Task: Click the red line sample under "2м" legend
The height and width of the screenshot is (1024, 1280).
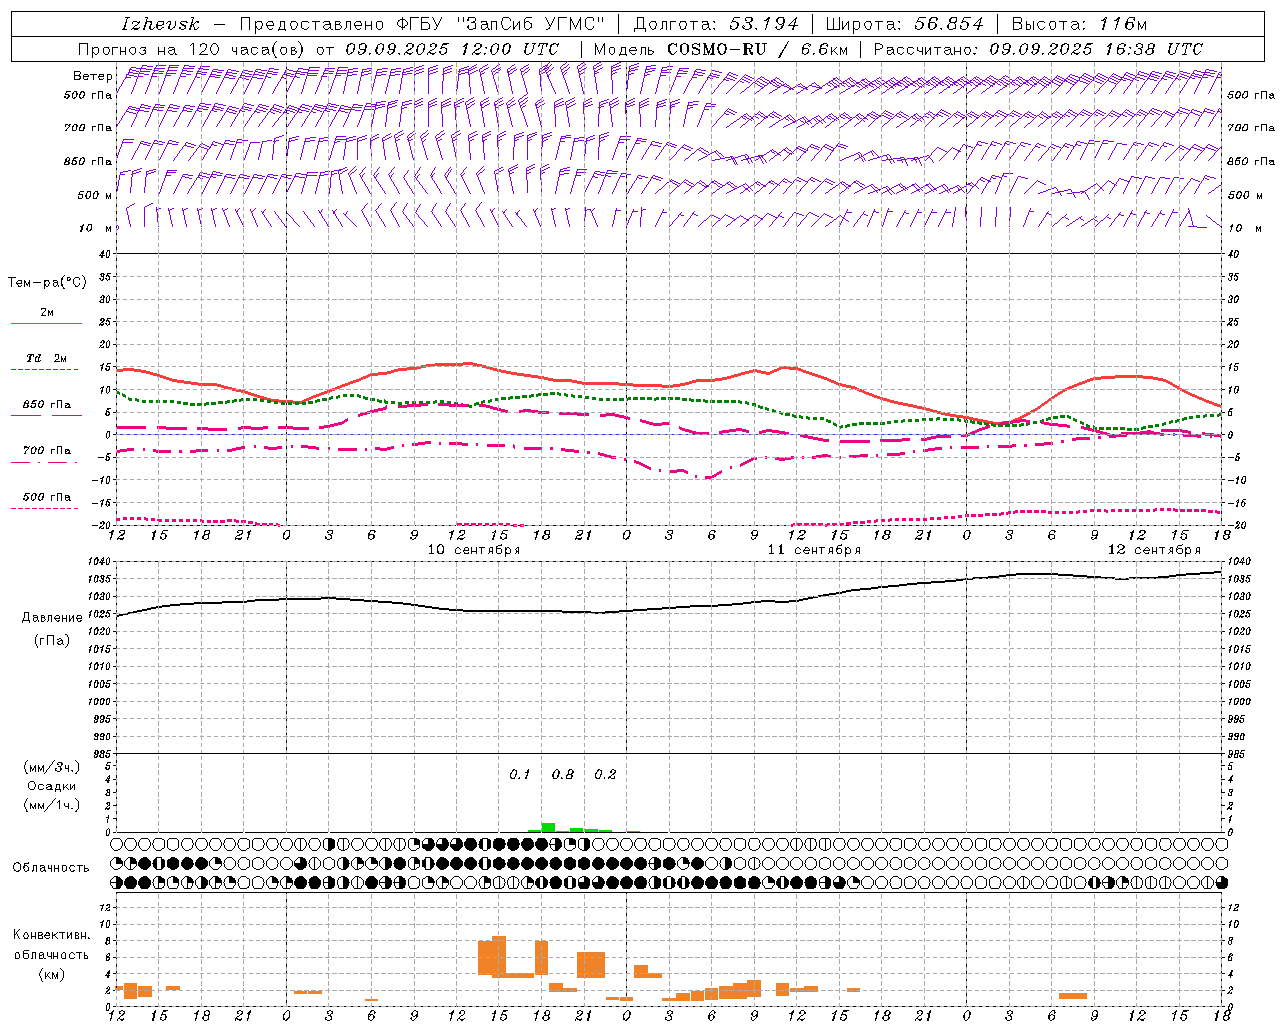Action: (46, 324)
